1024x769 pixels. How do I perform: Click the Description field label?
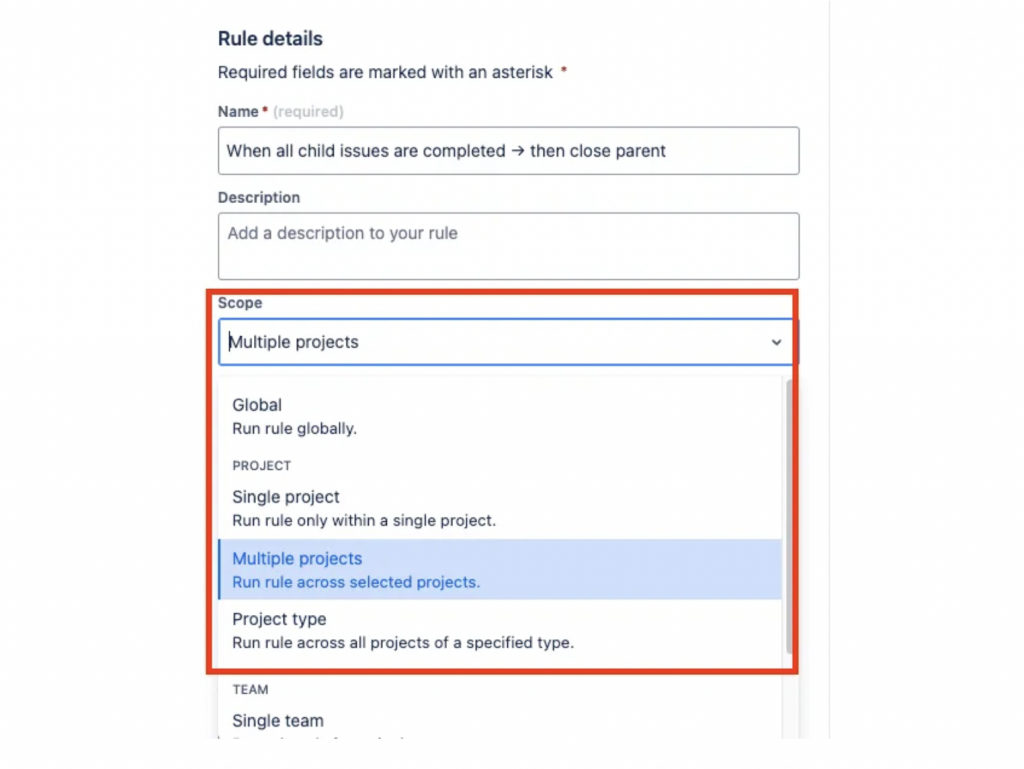pos(259,197)
